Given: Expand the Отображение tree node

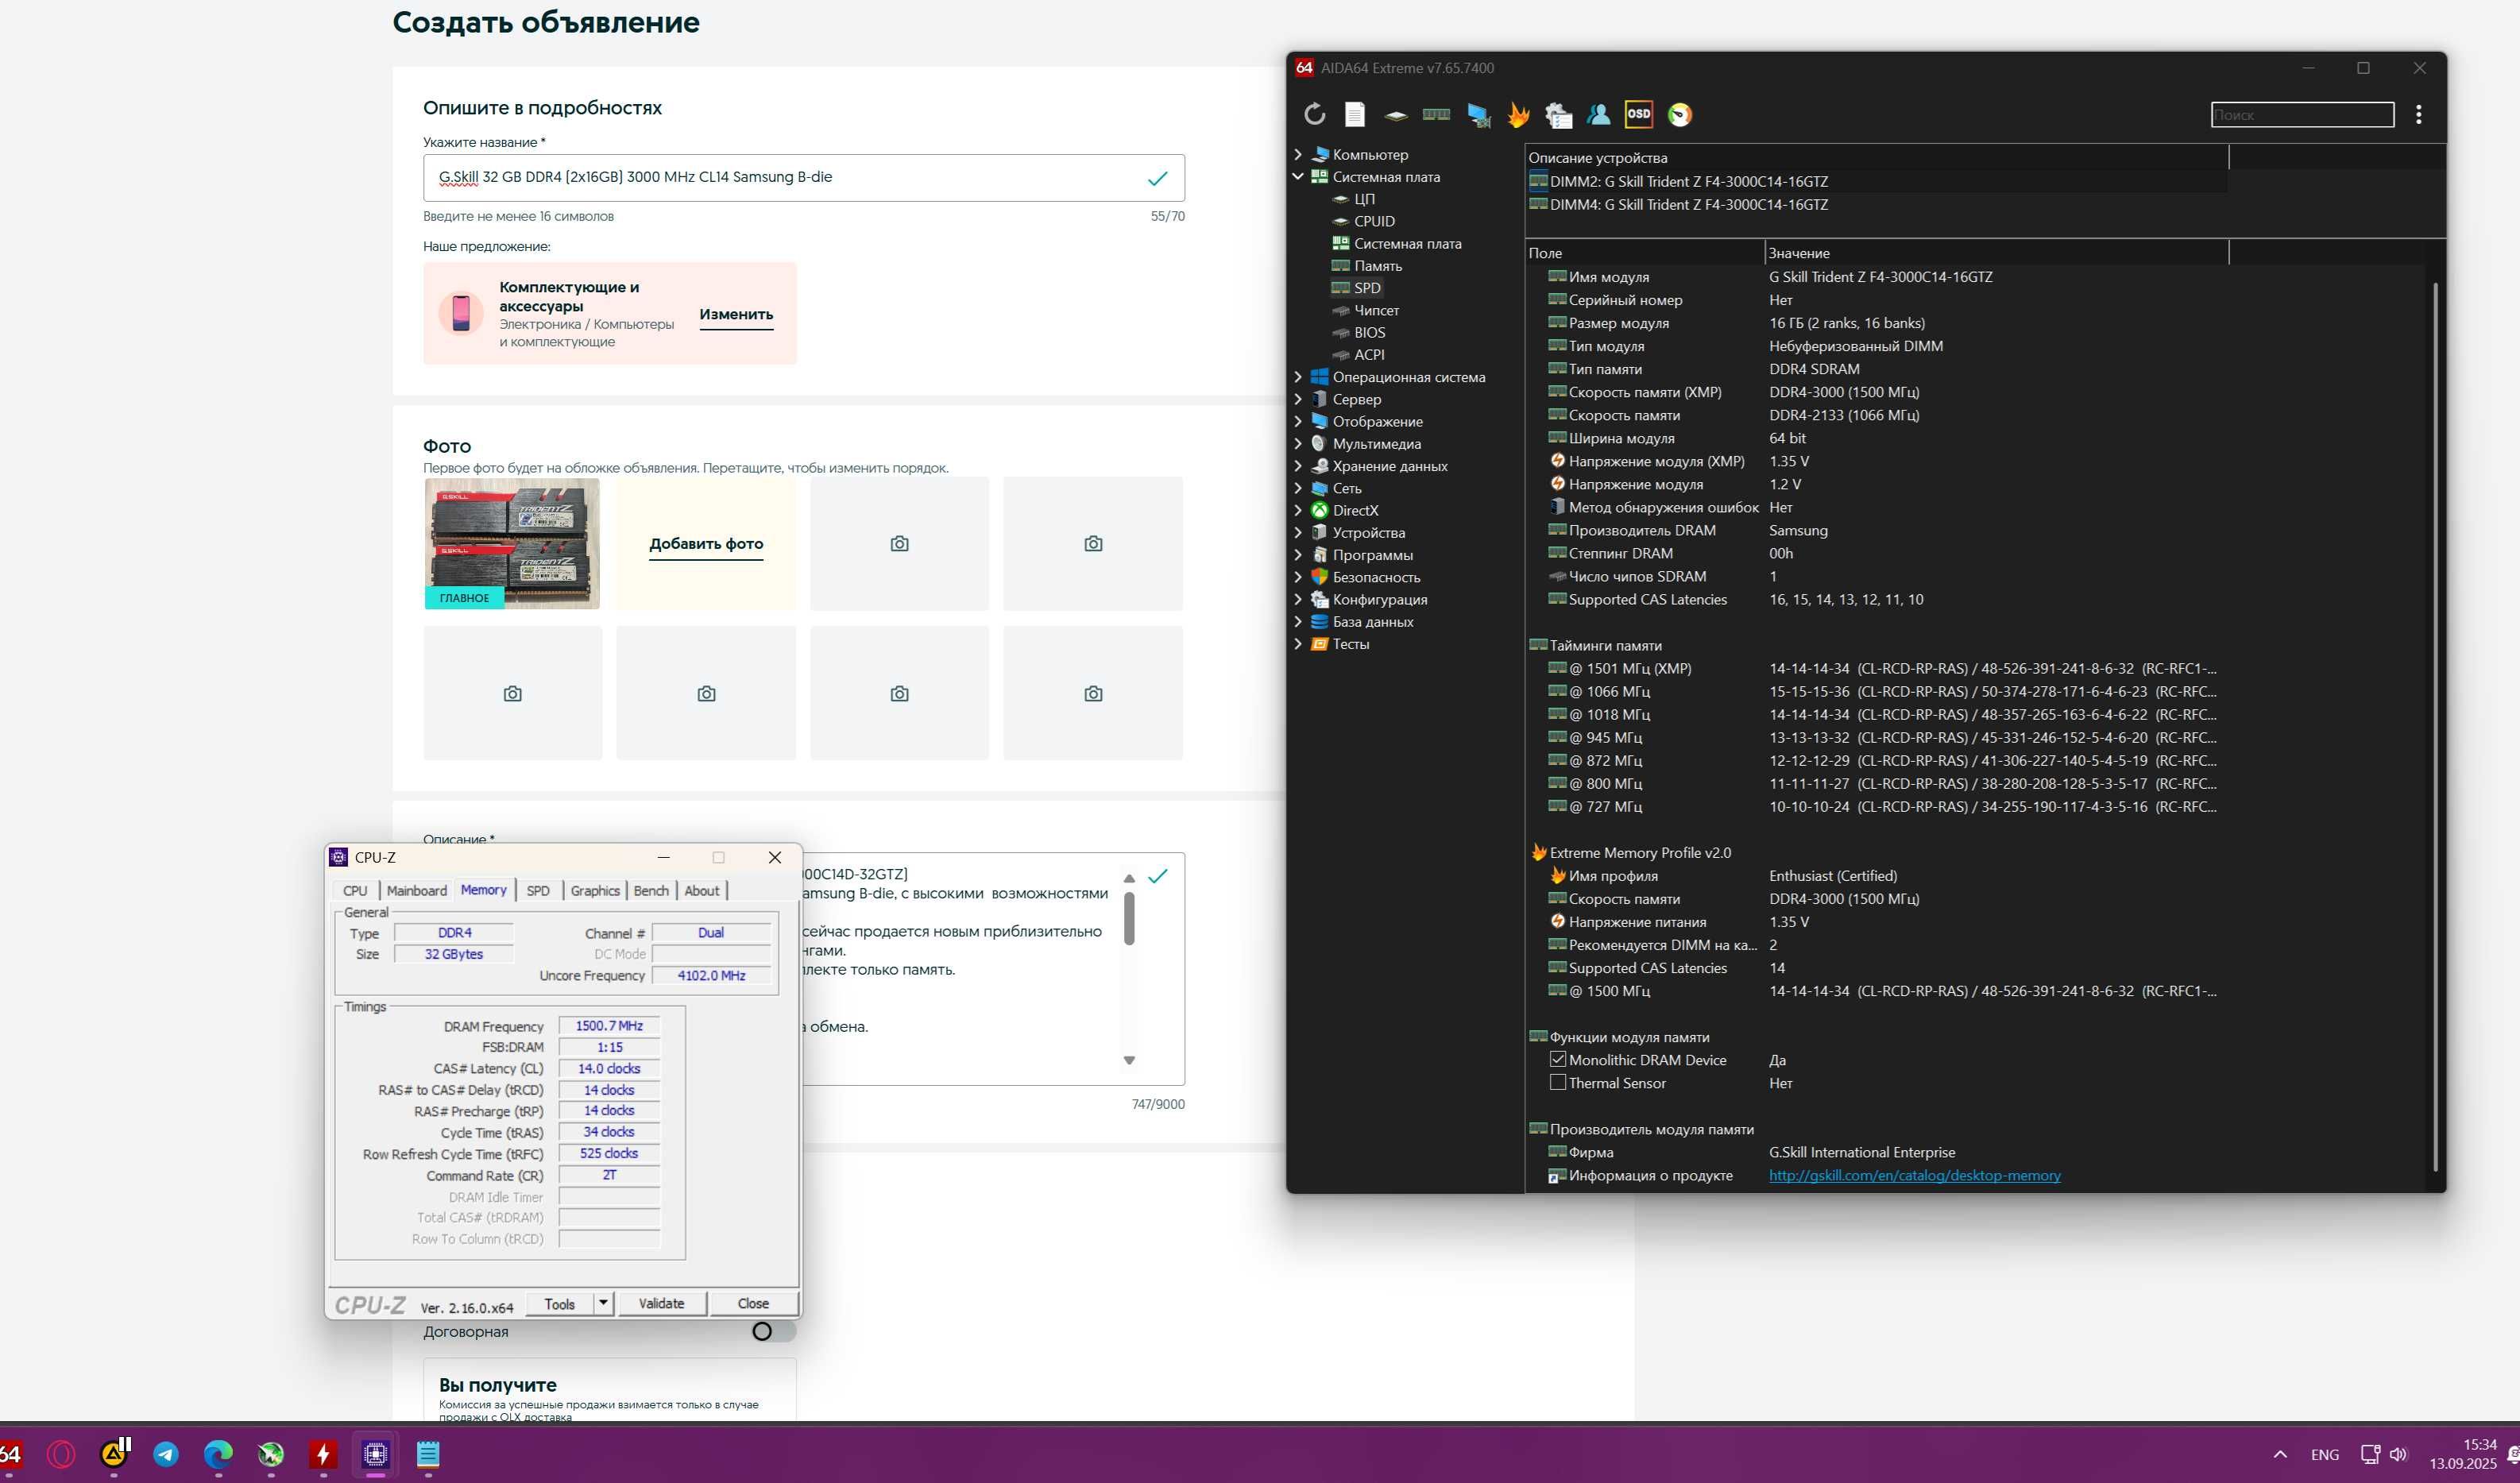Looking at the screenshot, I should pos(1298,421).
